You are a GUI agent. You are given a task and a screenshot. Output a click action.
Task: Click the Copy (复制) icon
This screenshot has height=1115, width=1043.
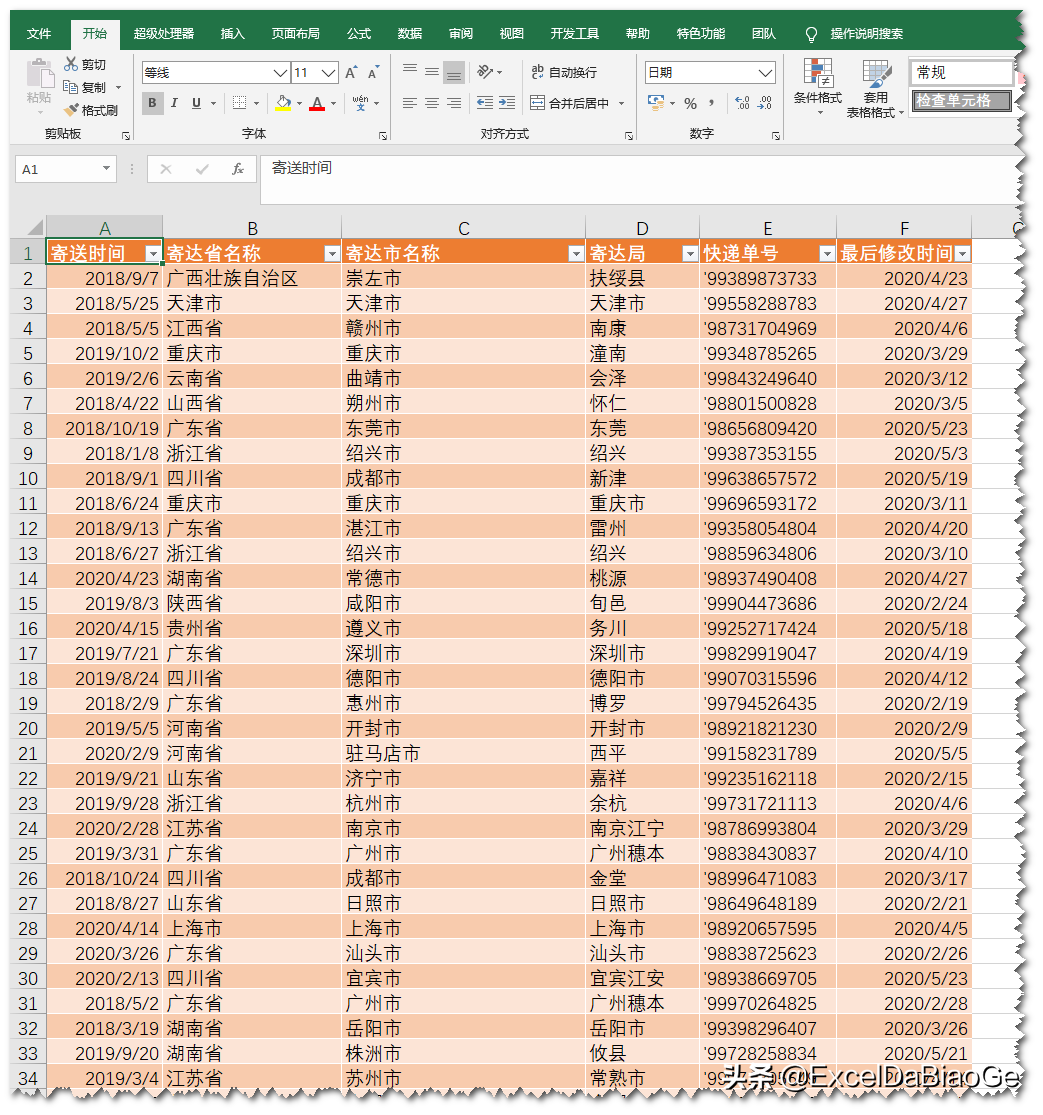[71, 87]
